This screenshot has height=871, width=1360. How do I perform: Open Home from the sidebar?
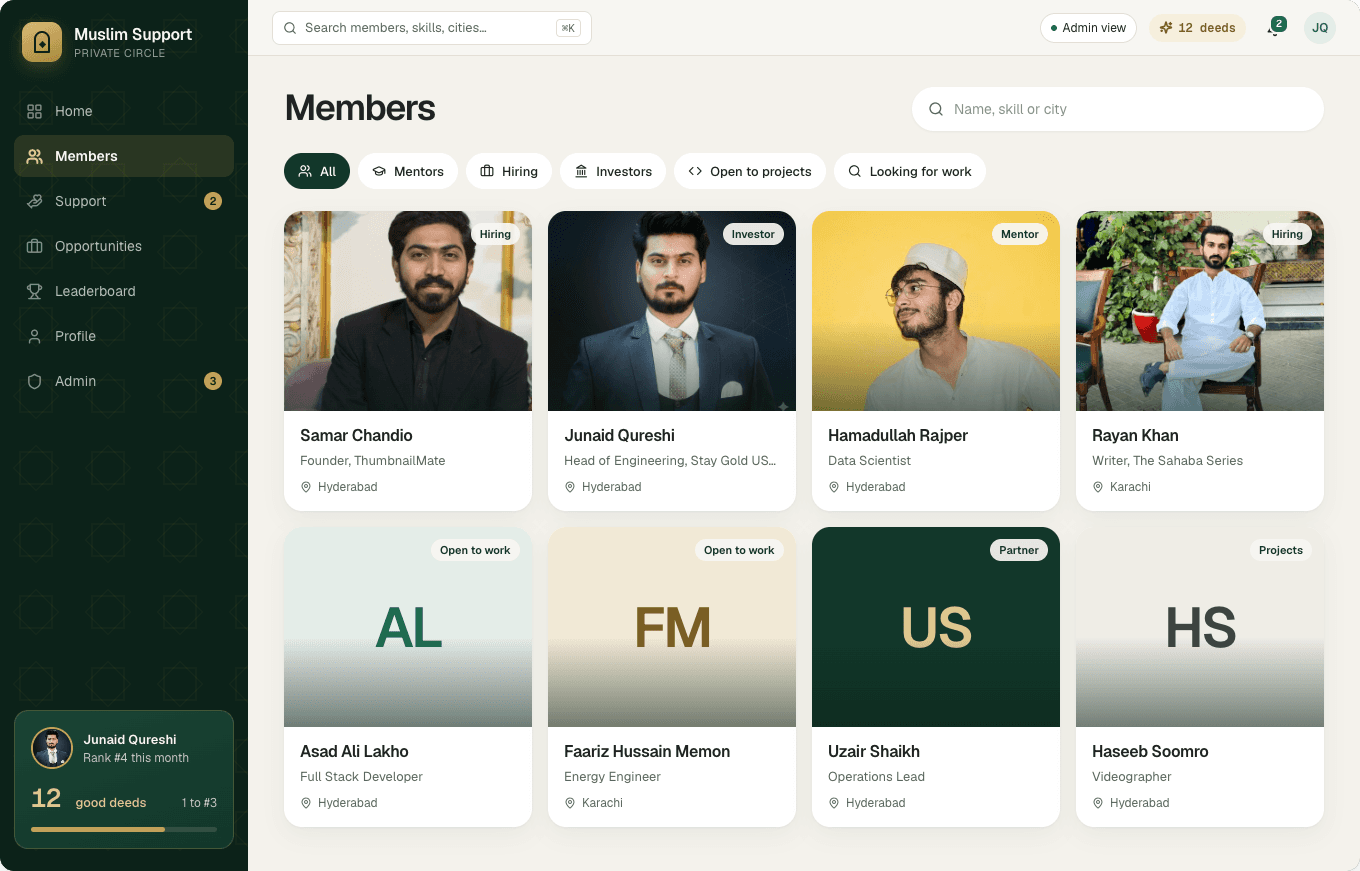(x=124, y=111)
